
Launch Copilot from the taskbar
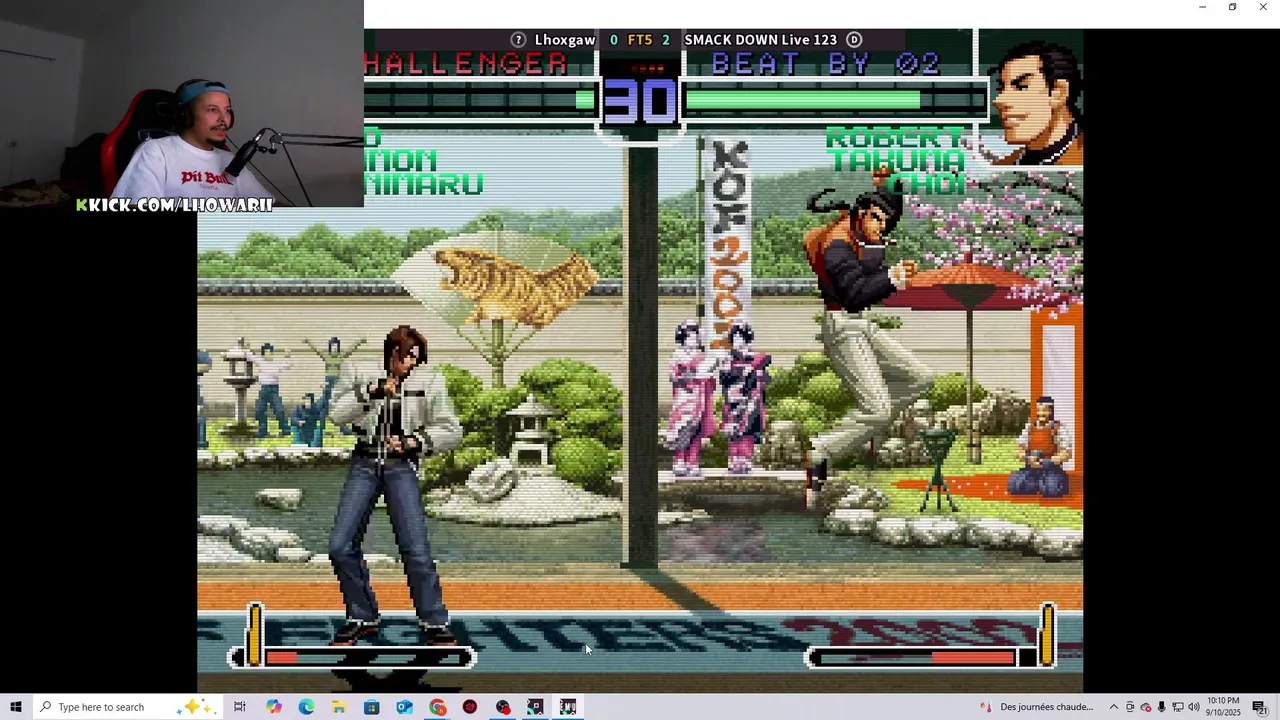(x=273, y=707)
